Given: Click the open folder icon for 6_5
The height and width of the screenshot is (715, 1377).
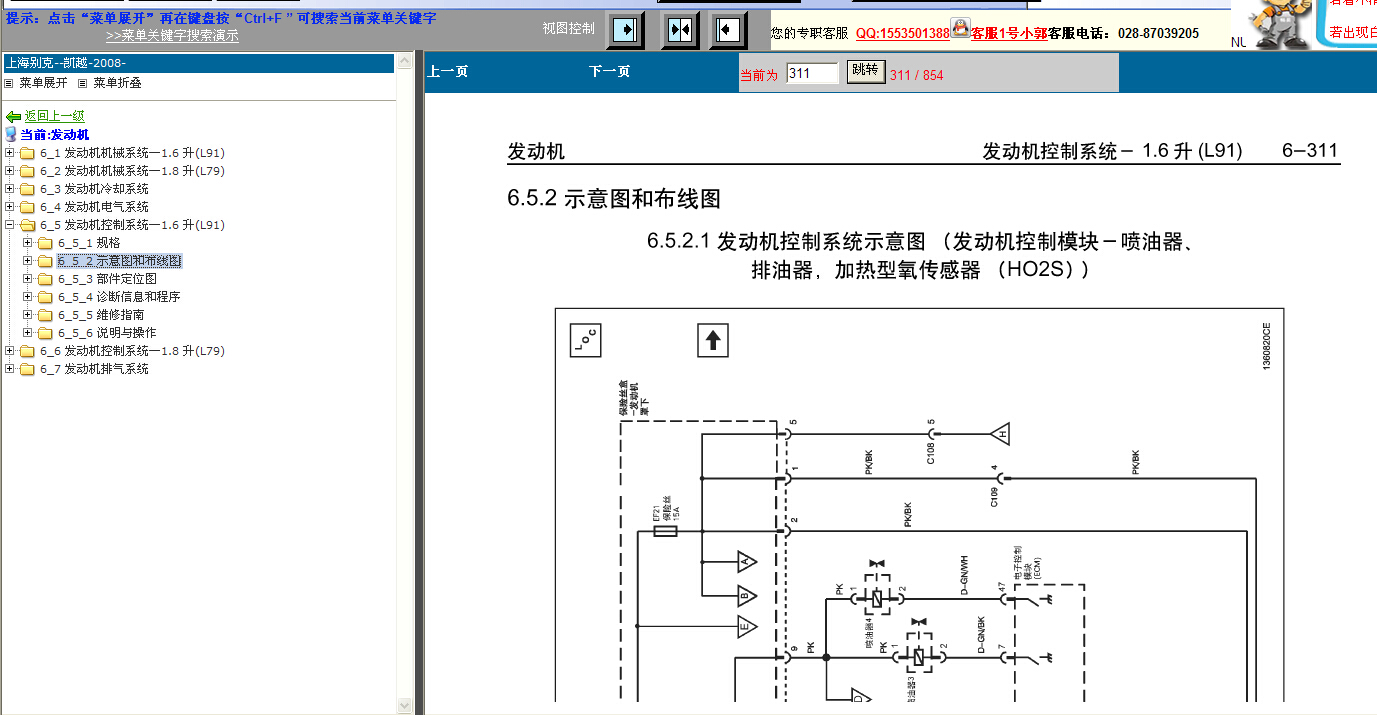Looking at the screenshot, I should (28, 225).
